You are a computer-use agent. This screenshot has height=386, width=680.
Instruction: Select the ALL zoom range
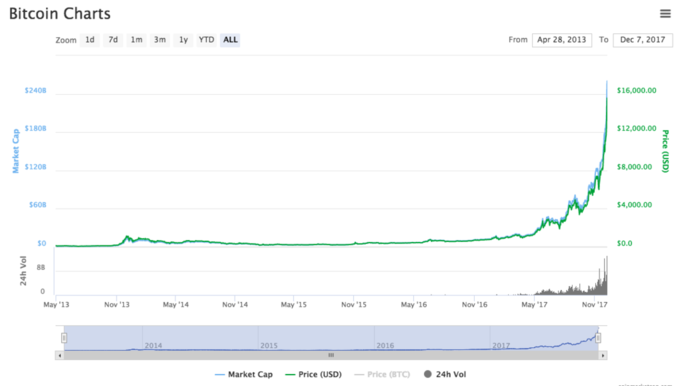230,40
